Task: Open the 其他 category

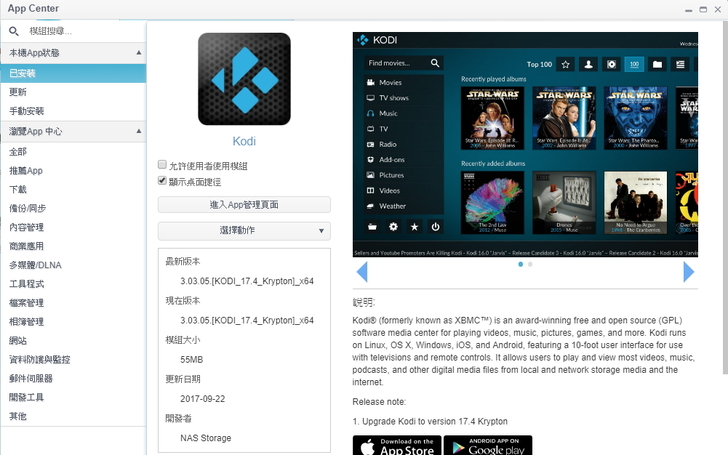Action: (x=73, y=416)
